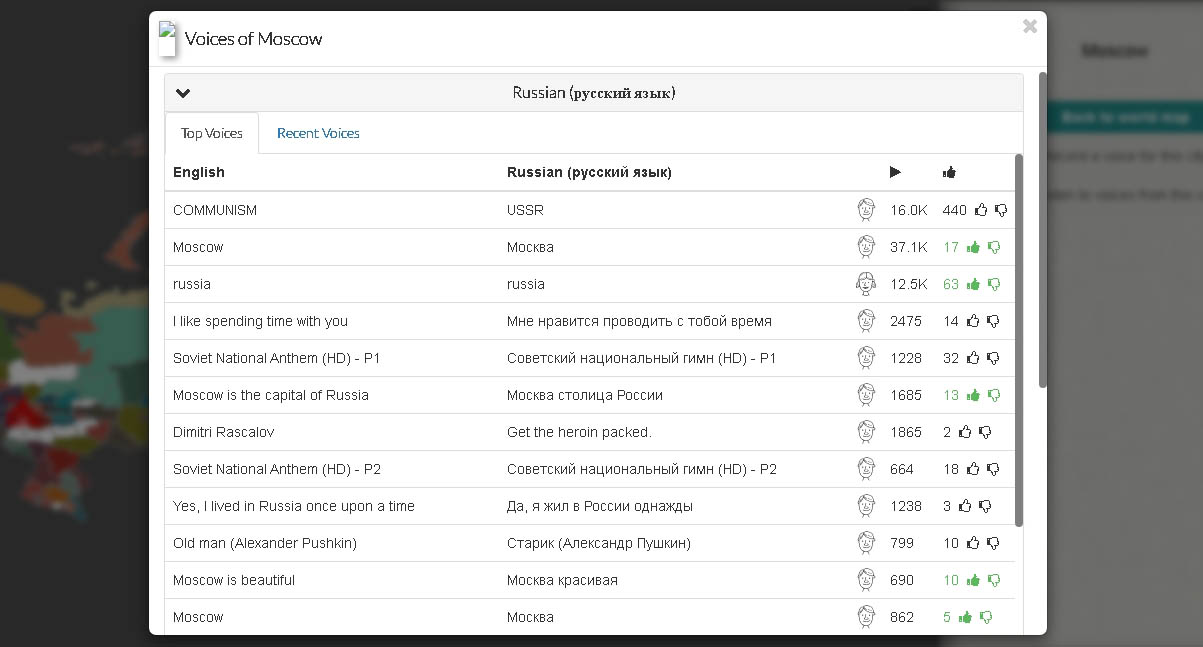Toggle the green dislike on Moscow is beautiful

click(993, 580)
